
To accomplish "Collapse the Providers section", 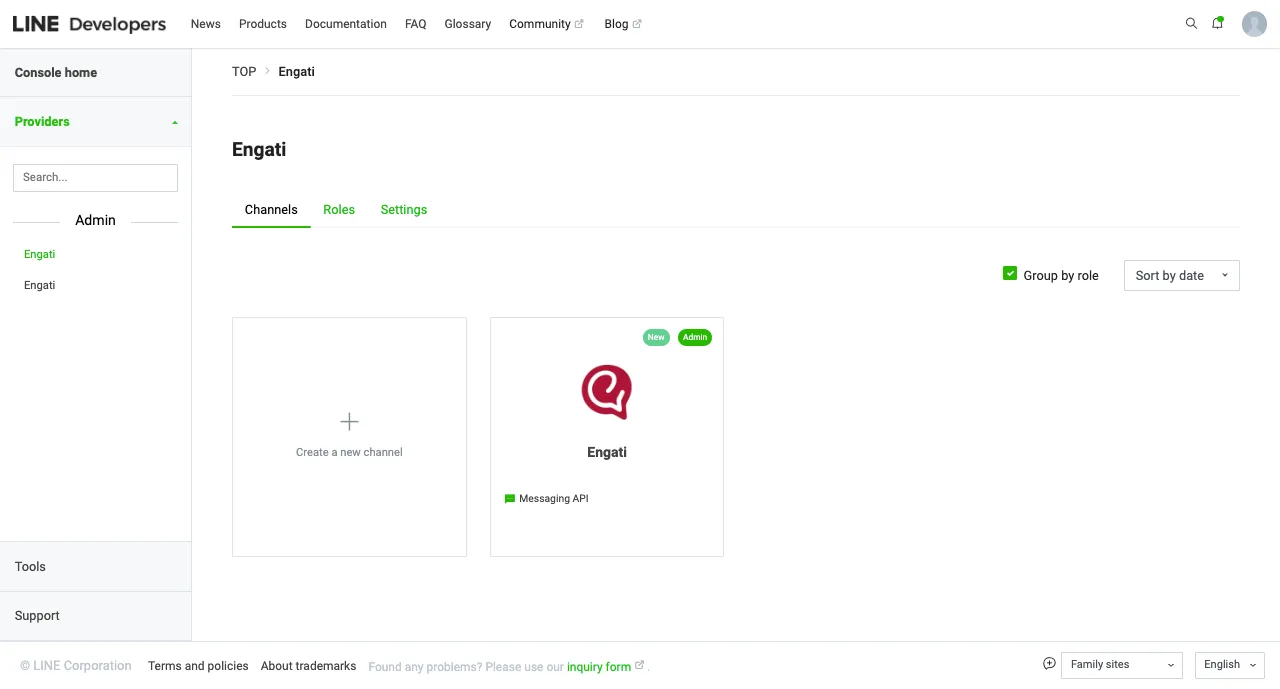I will coord(95,122).
